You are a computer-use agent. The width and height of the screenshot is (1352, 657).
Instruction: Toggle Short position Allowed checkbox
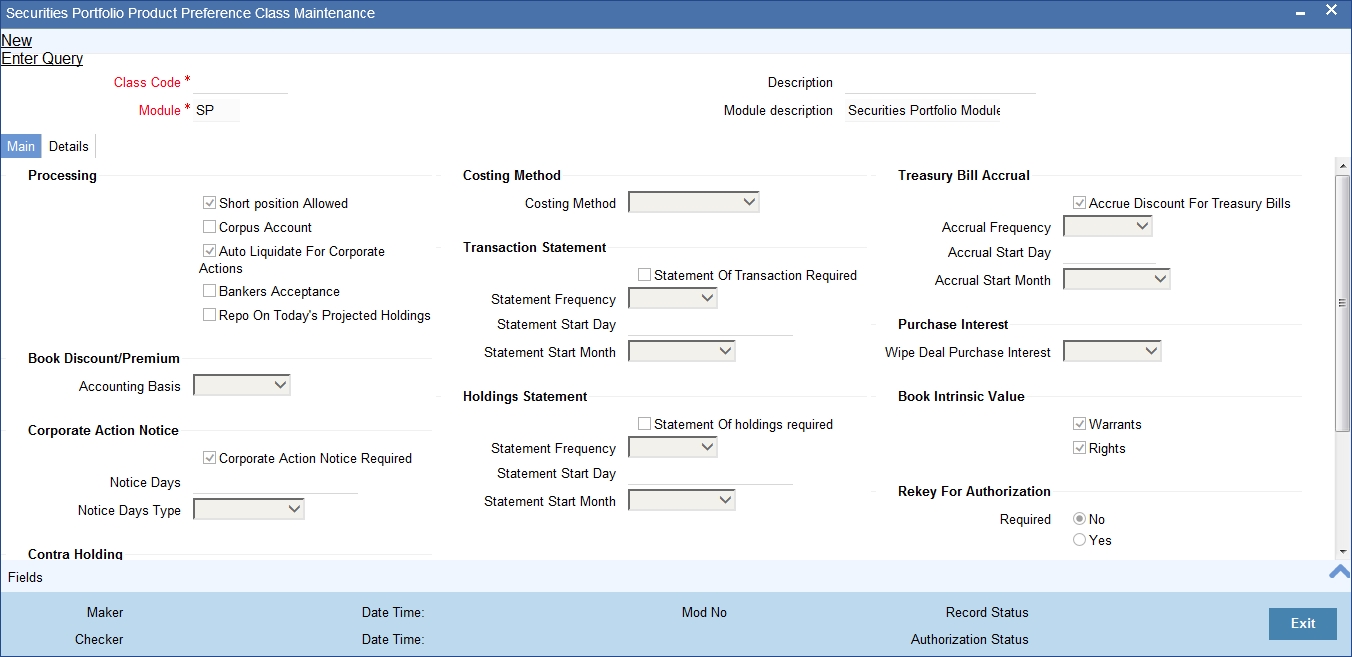click(209, 203)
